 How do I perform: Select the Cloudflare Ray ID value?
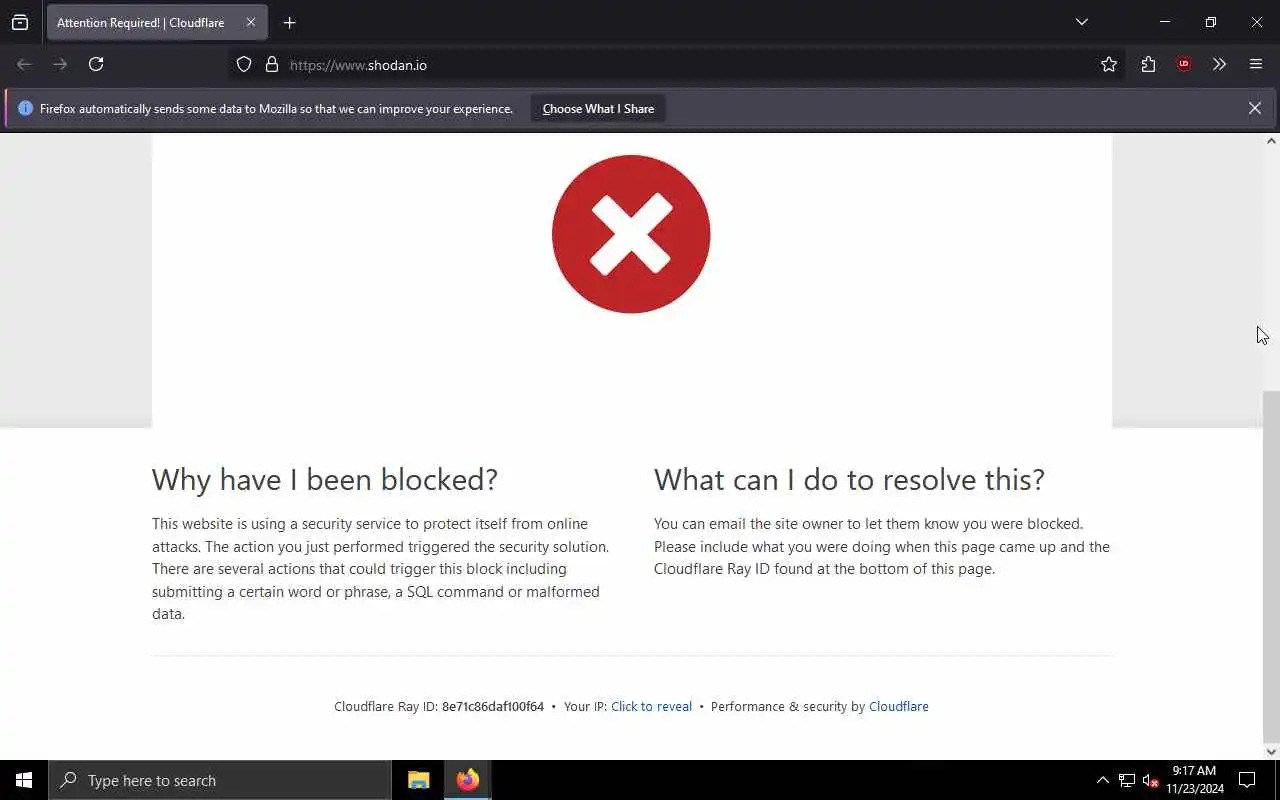click(x=493, y=706)
